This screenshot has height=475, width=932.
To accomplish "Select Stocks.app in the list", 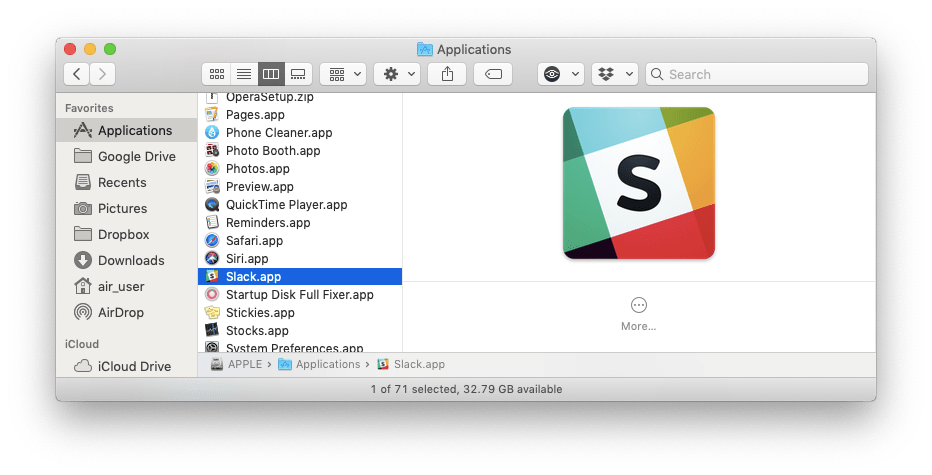I will point(300,331).
